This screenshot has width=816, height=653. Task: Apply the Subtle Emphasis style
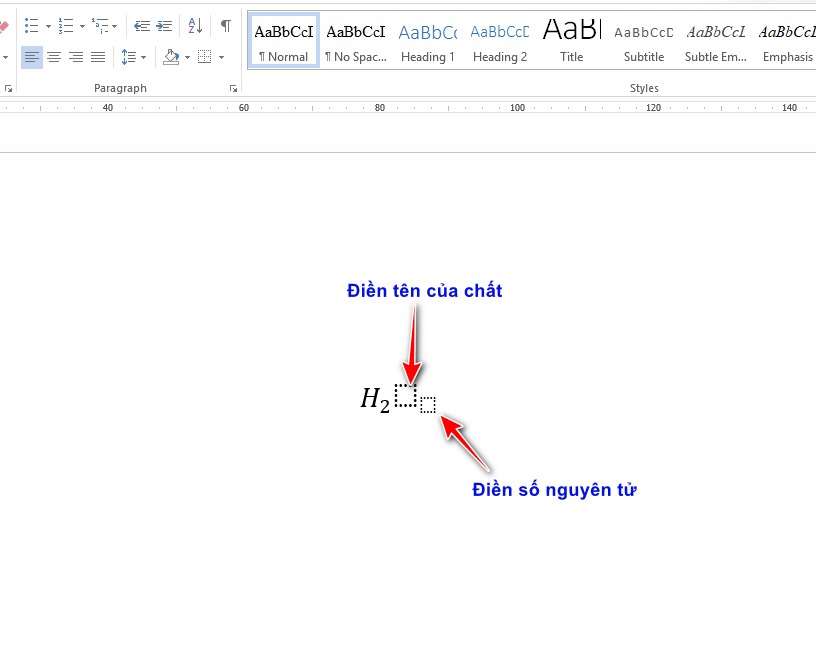pos(716,41)
